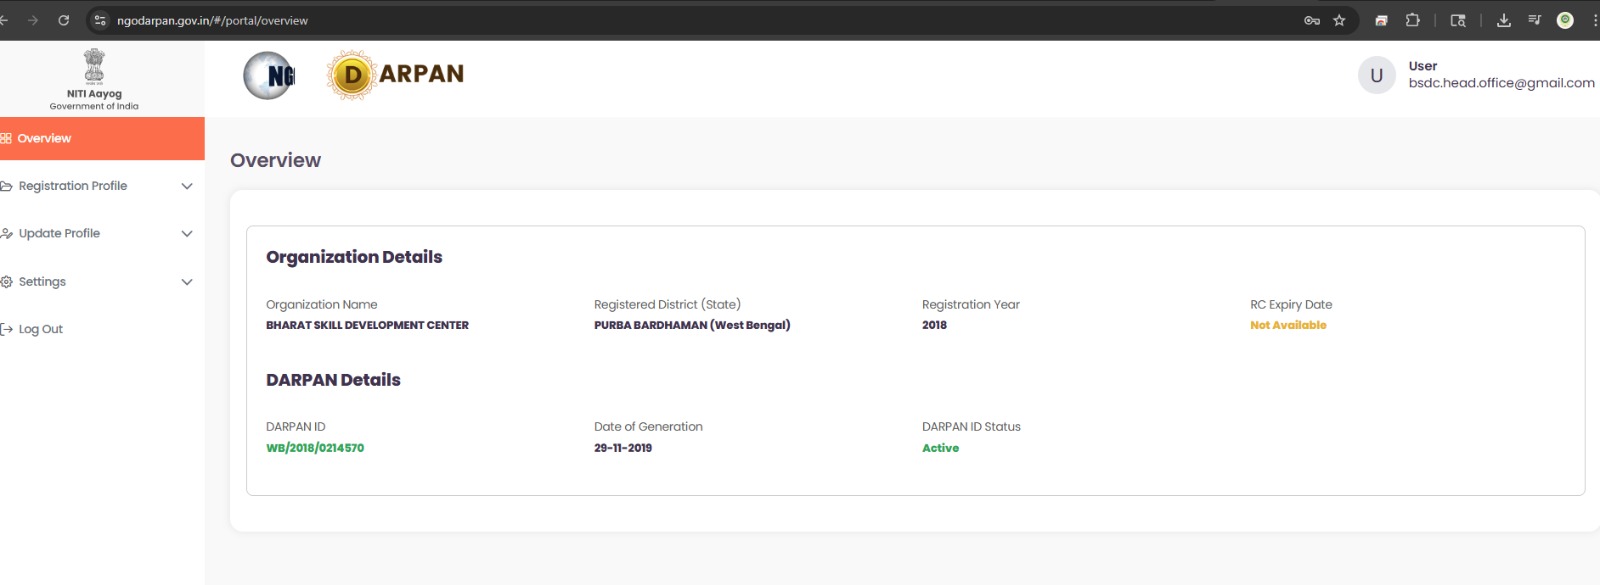Click the NITI Aayog emblem logo

click(94, 67)
